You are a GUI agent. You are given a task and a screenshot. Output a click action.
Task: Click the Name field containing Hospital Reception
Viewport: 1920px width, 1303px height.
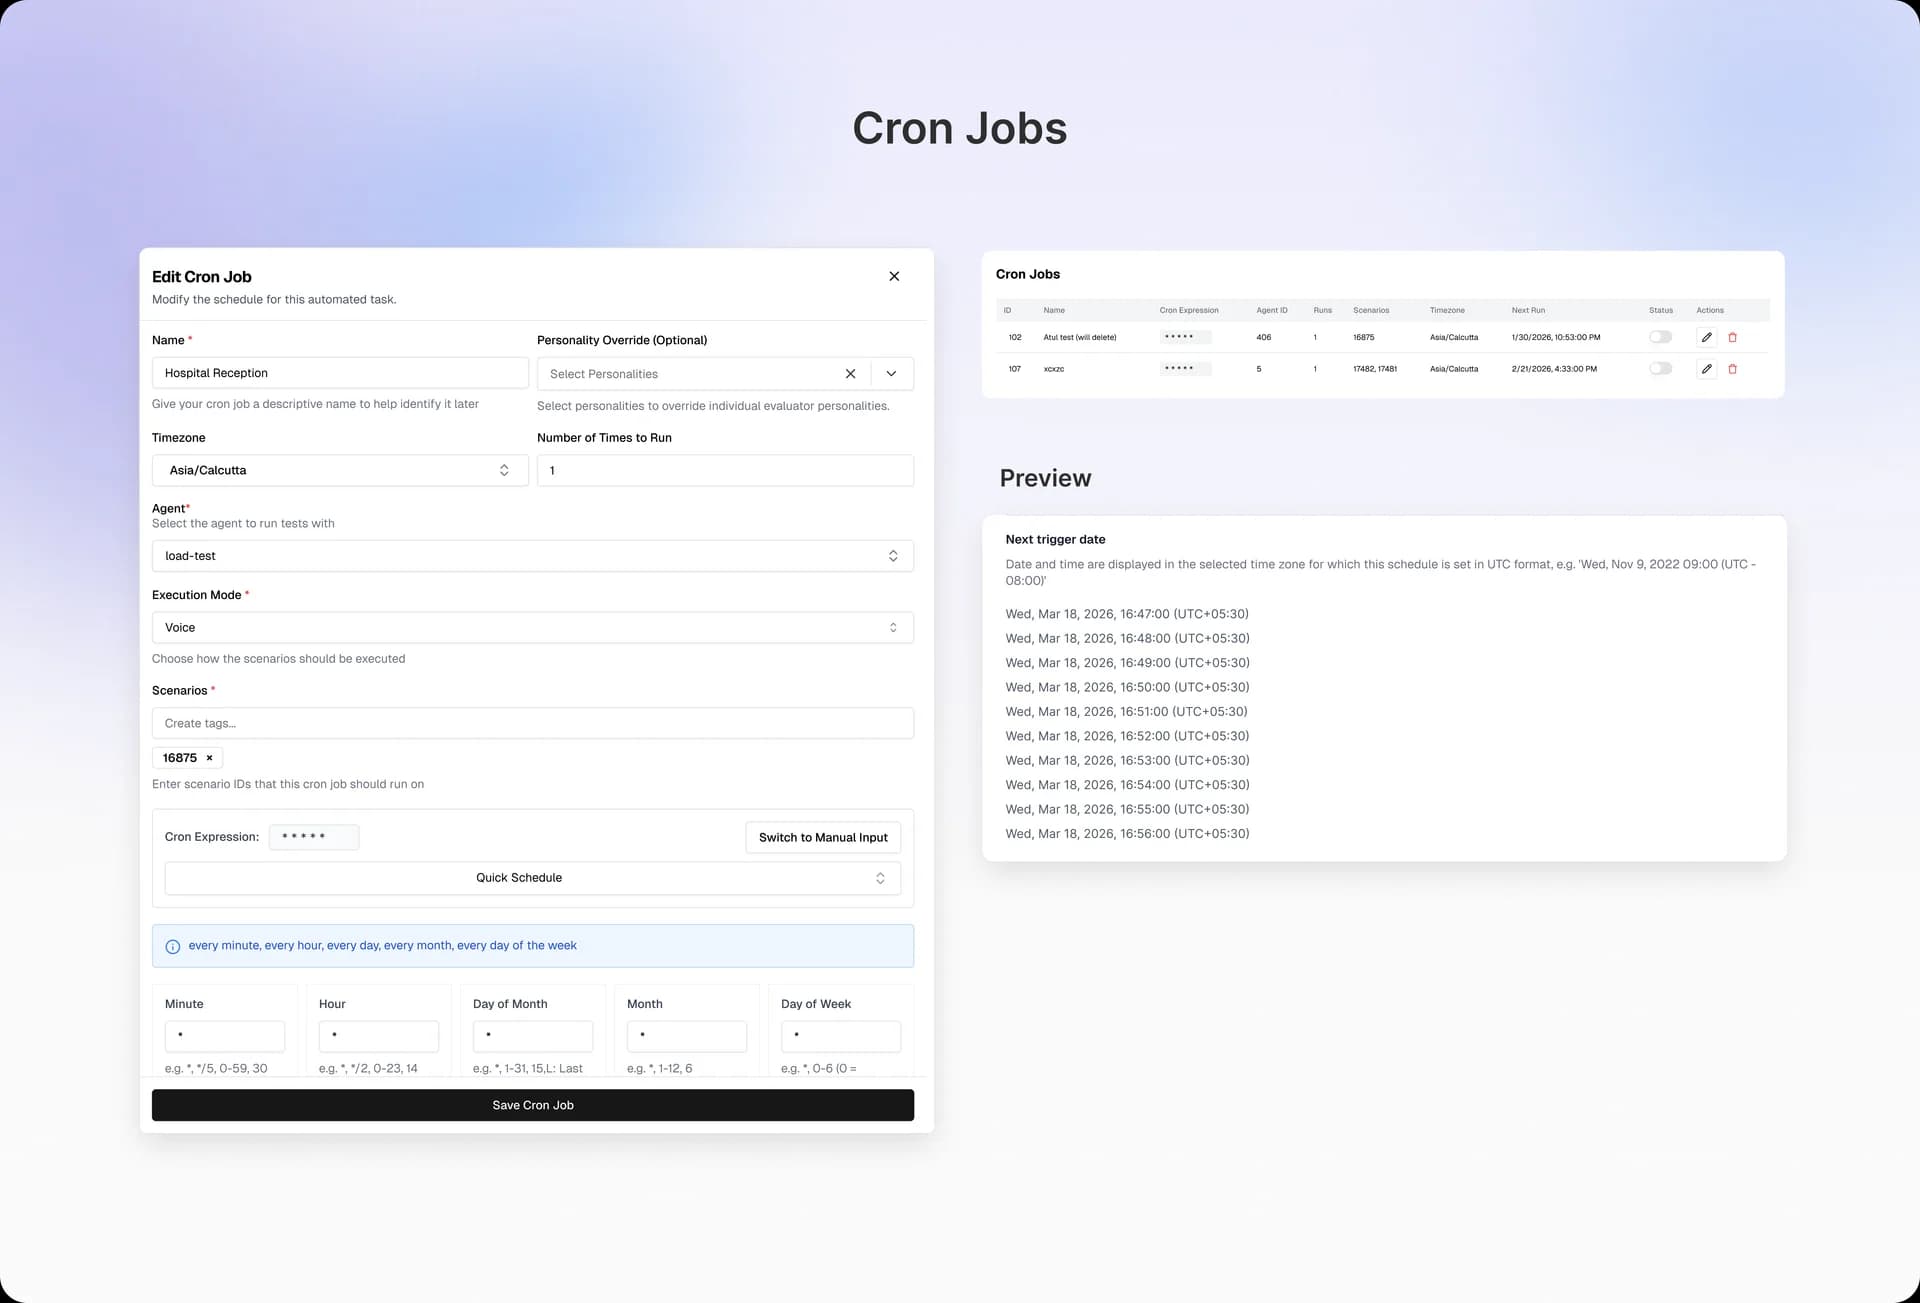340,372
